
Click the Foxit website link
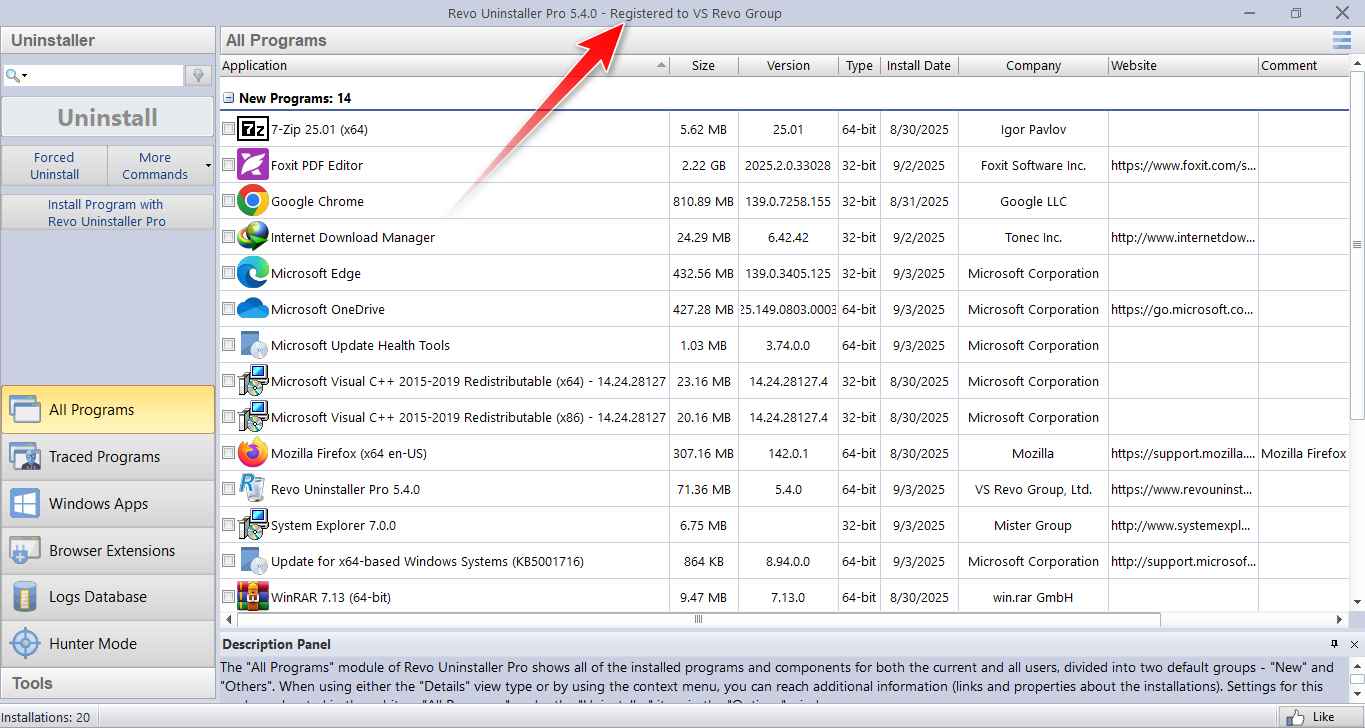1183,166
